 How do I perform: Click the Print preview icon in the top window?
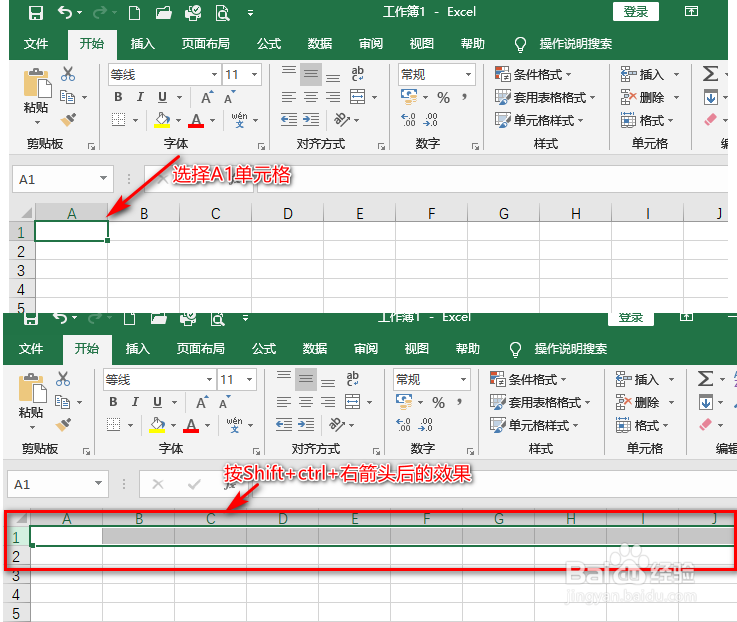point(222,13)
